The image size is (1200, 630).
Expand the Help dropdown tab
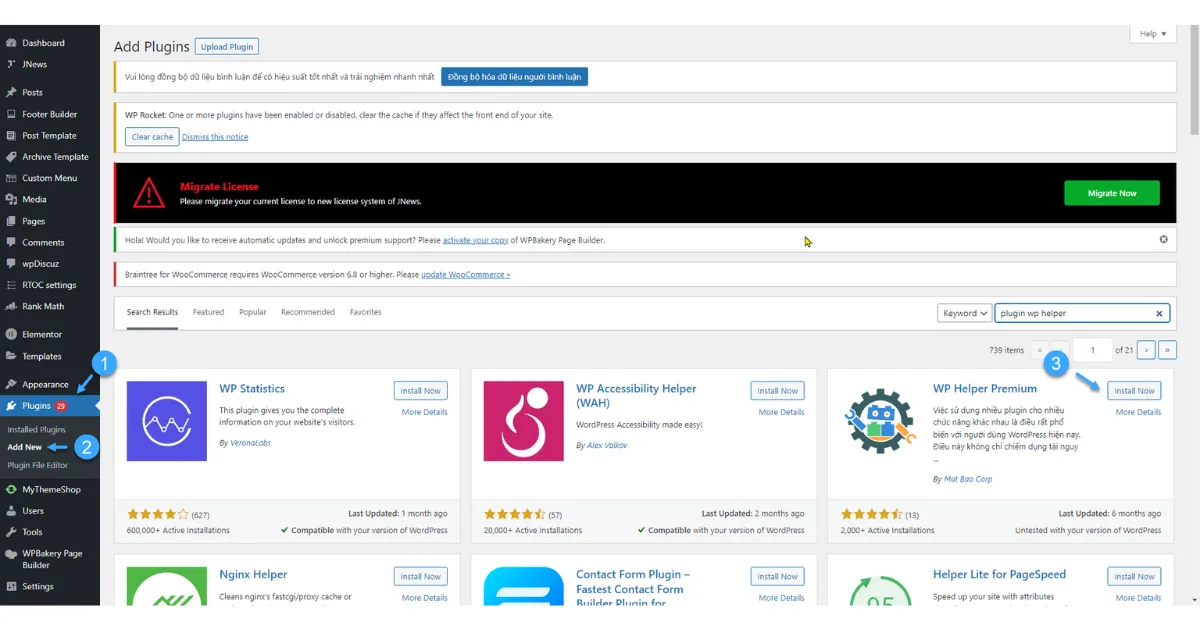1153,34
